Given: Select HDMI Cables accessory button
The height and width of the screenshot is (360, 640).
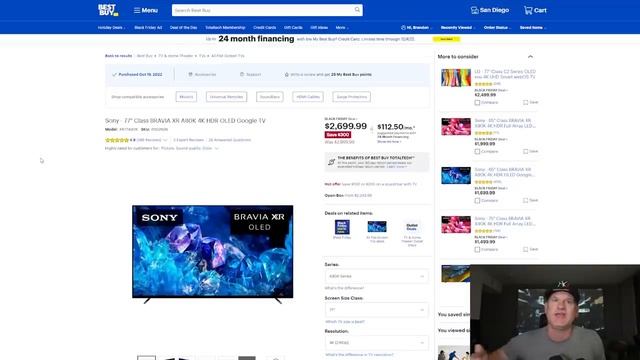Looking at the screenshot, I should point(308,97).
